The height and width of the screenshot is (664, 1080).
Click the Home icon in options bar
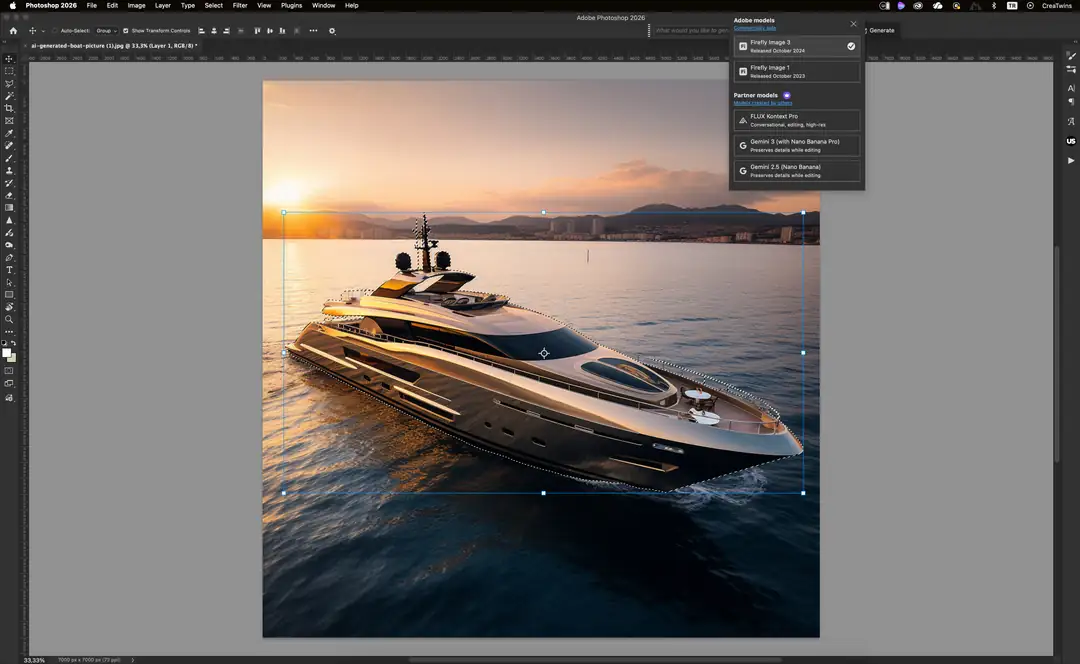pyautogui.click(x=13, y=31)
